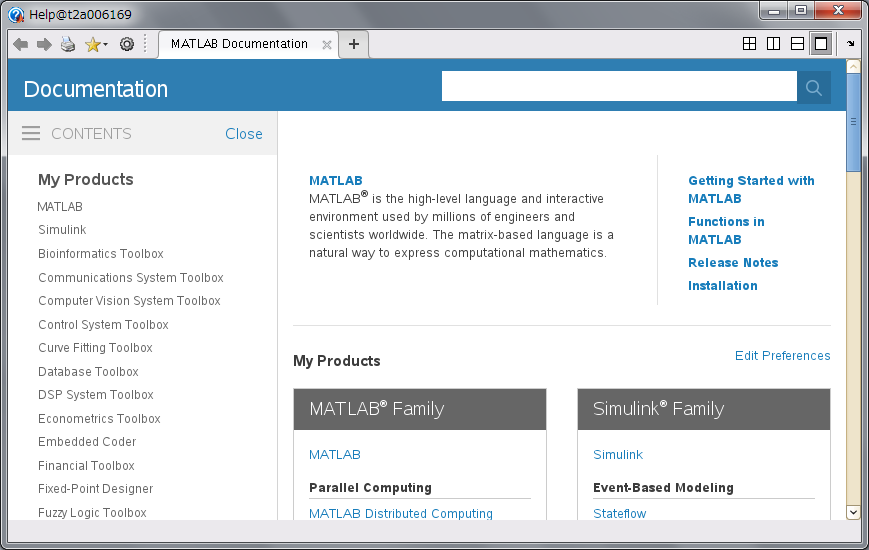This screenshot has height=550, width=869.
Task: Close the MATLAB Documentation tab
Action: click(327, 45)
